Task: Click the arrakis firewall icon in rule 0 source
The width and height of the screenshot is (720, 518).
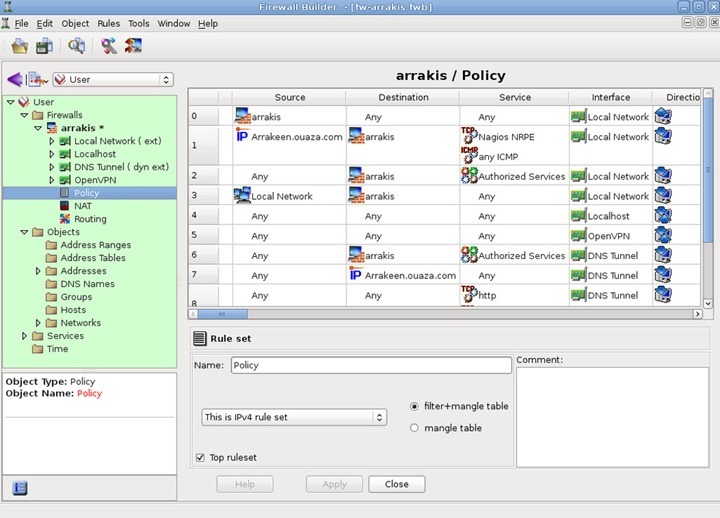Action: pos(242,116)
